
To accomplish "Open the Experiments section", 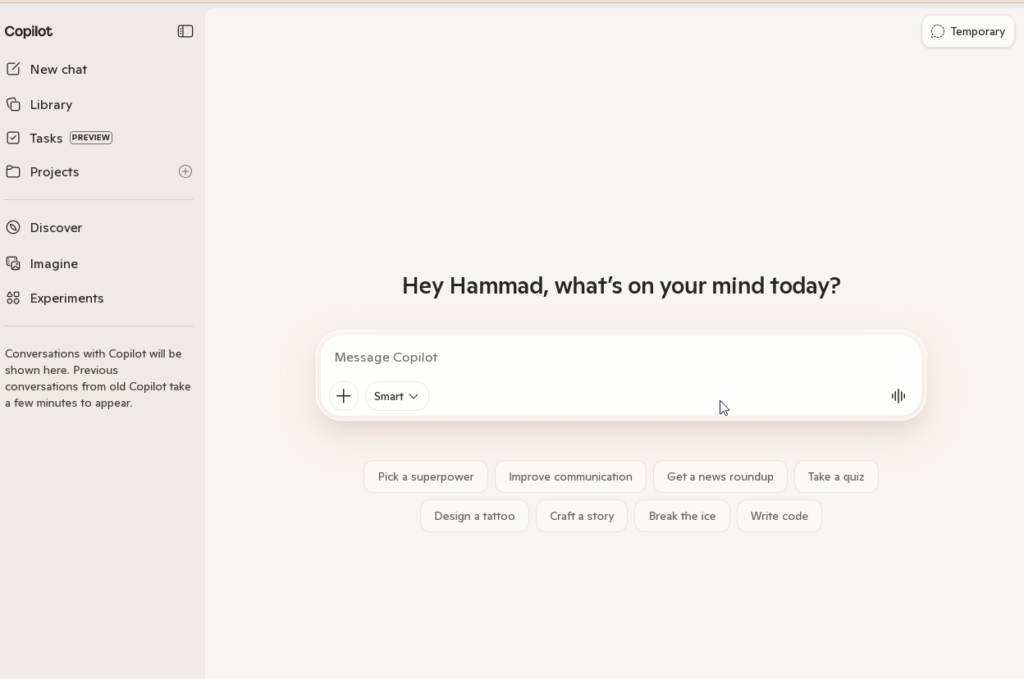I will pyautogui.click(x=67, y=298).
